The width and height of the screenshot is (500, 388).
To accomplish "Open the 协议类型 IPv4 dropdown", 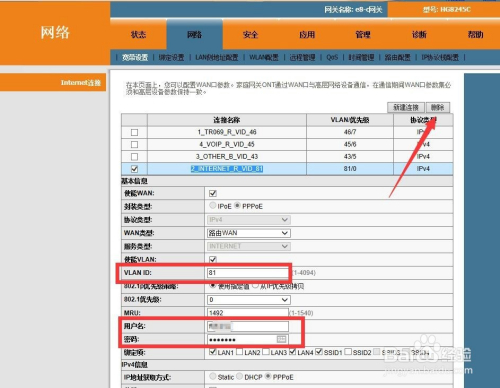I will pyautogui.click(x=249, y=220).
